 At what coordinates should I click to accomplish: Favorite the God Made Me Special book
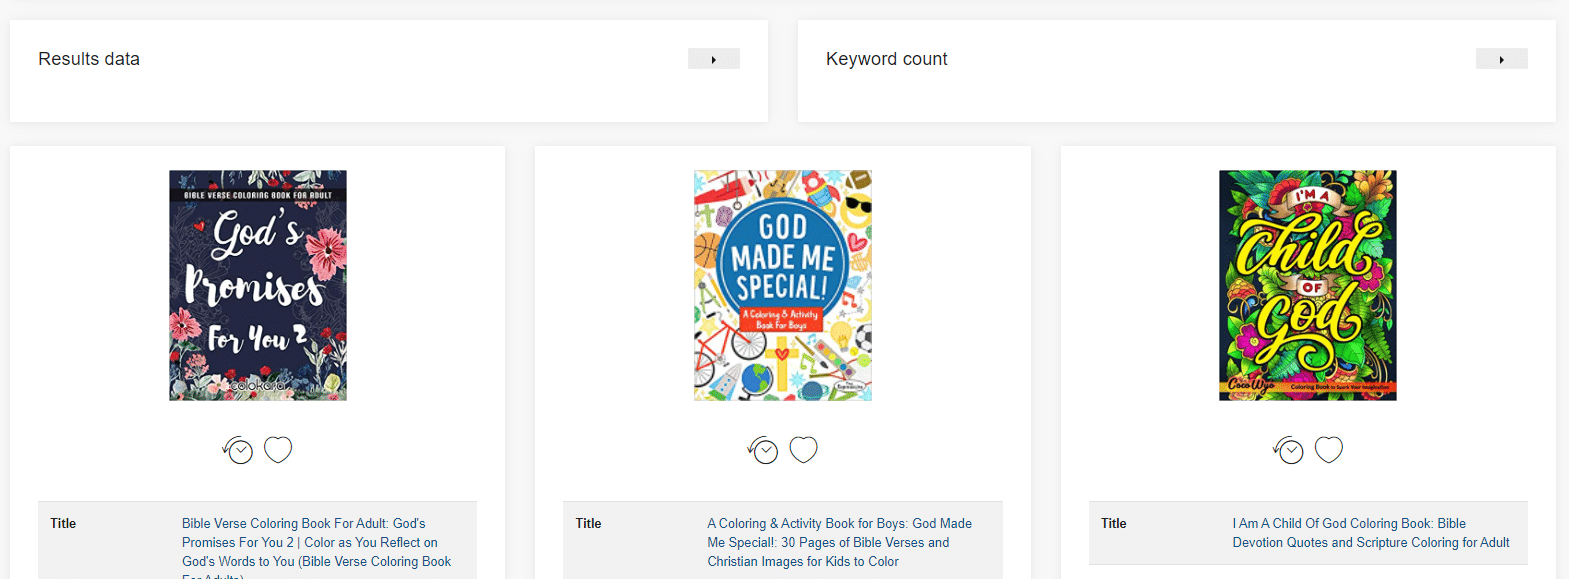click(x=804, y=450)
